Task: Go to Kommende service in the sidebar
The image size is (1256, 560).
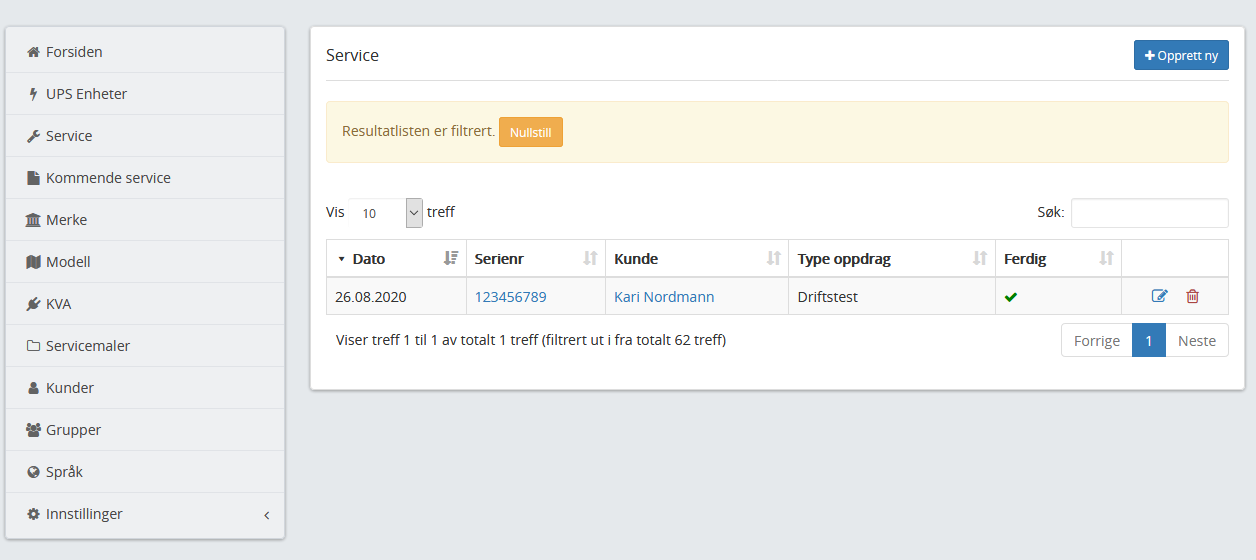Action: coord(108,178)
